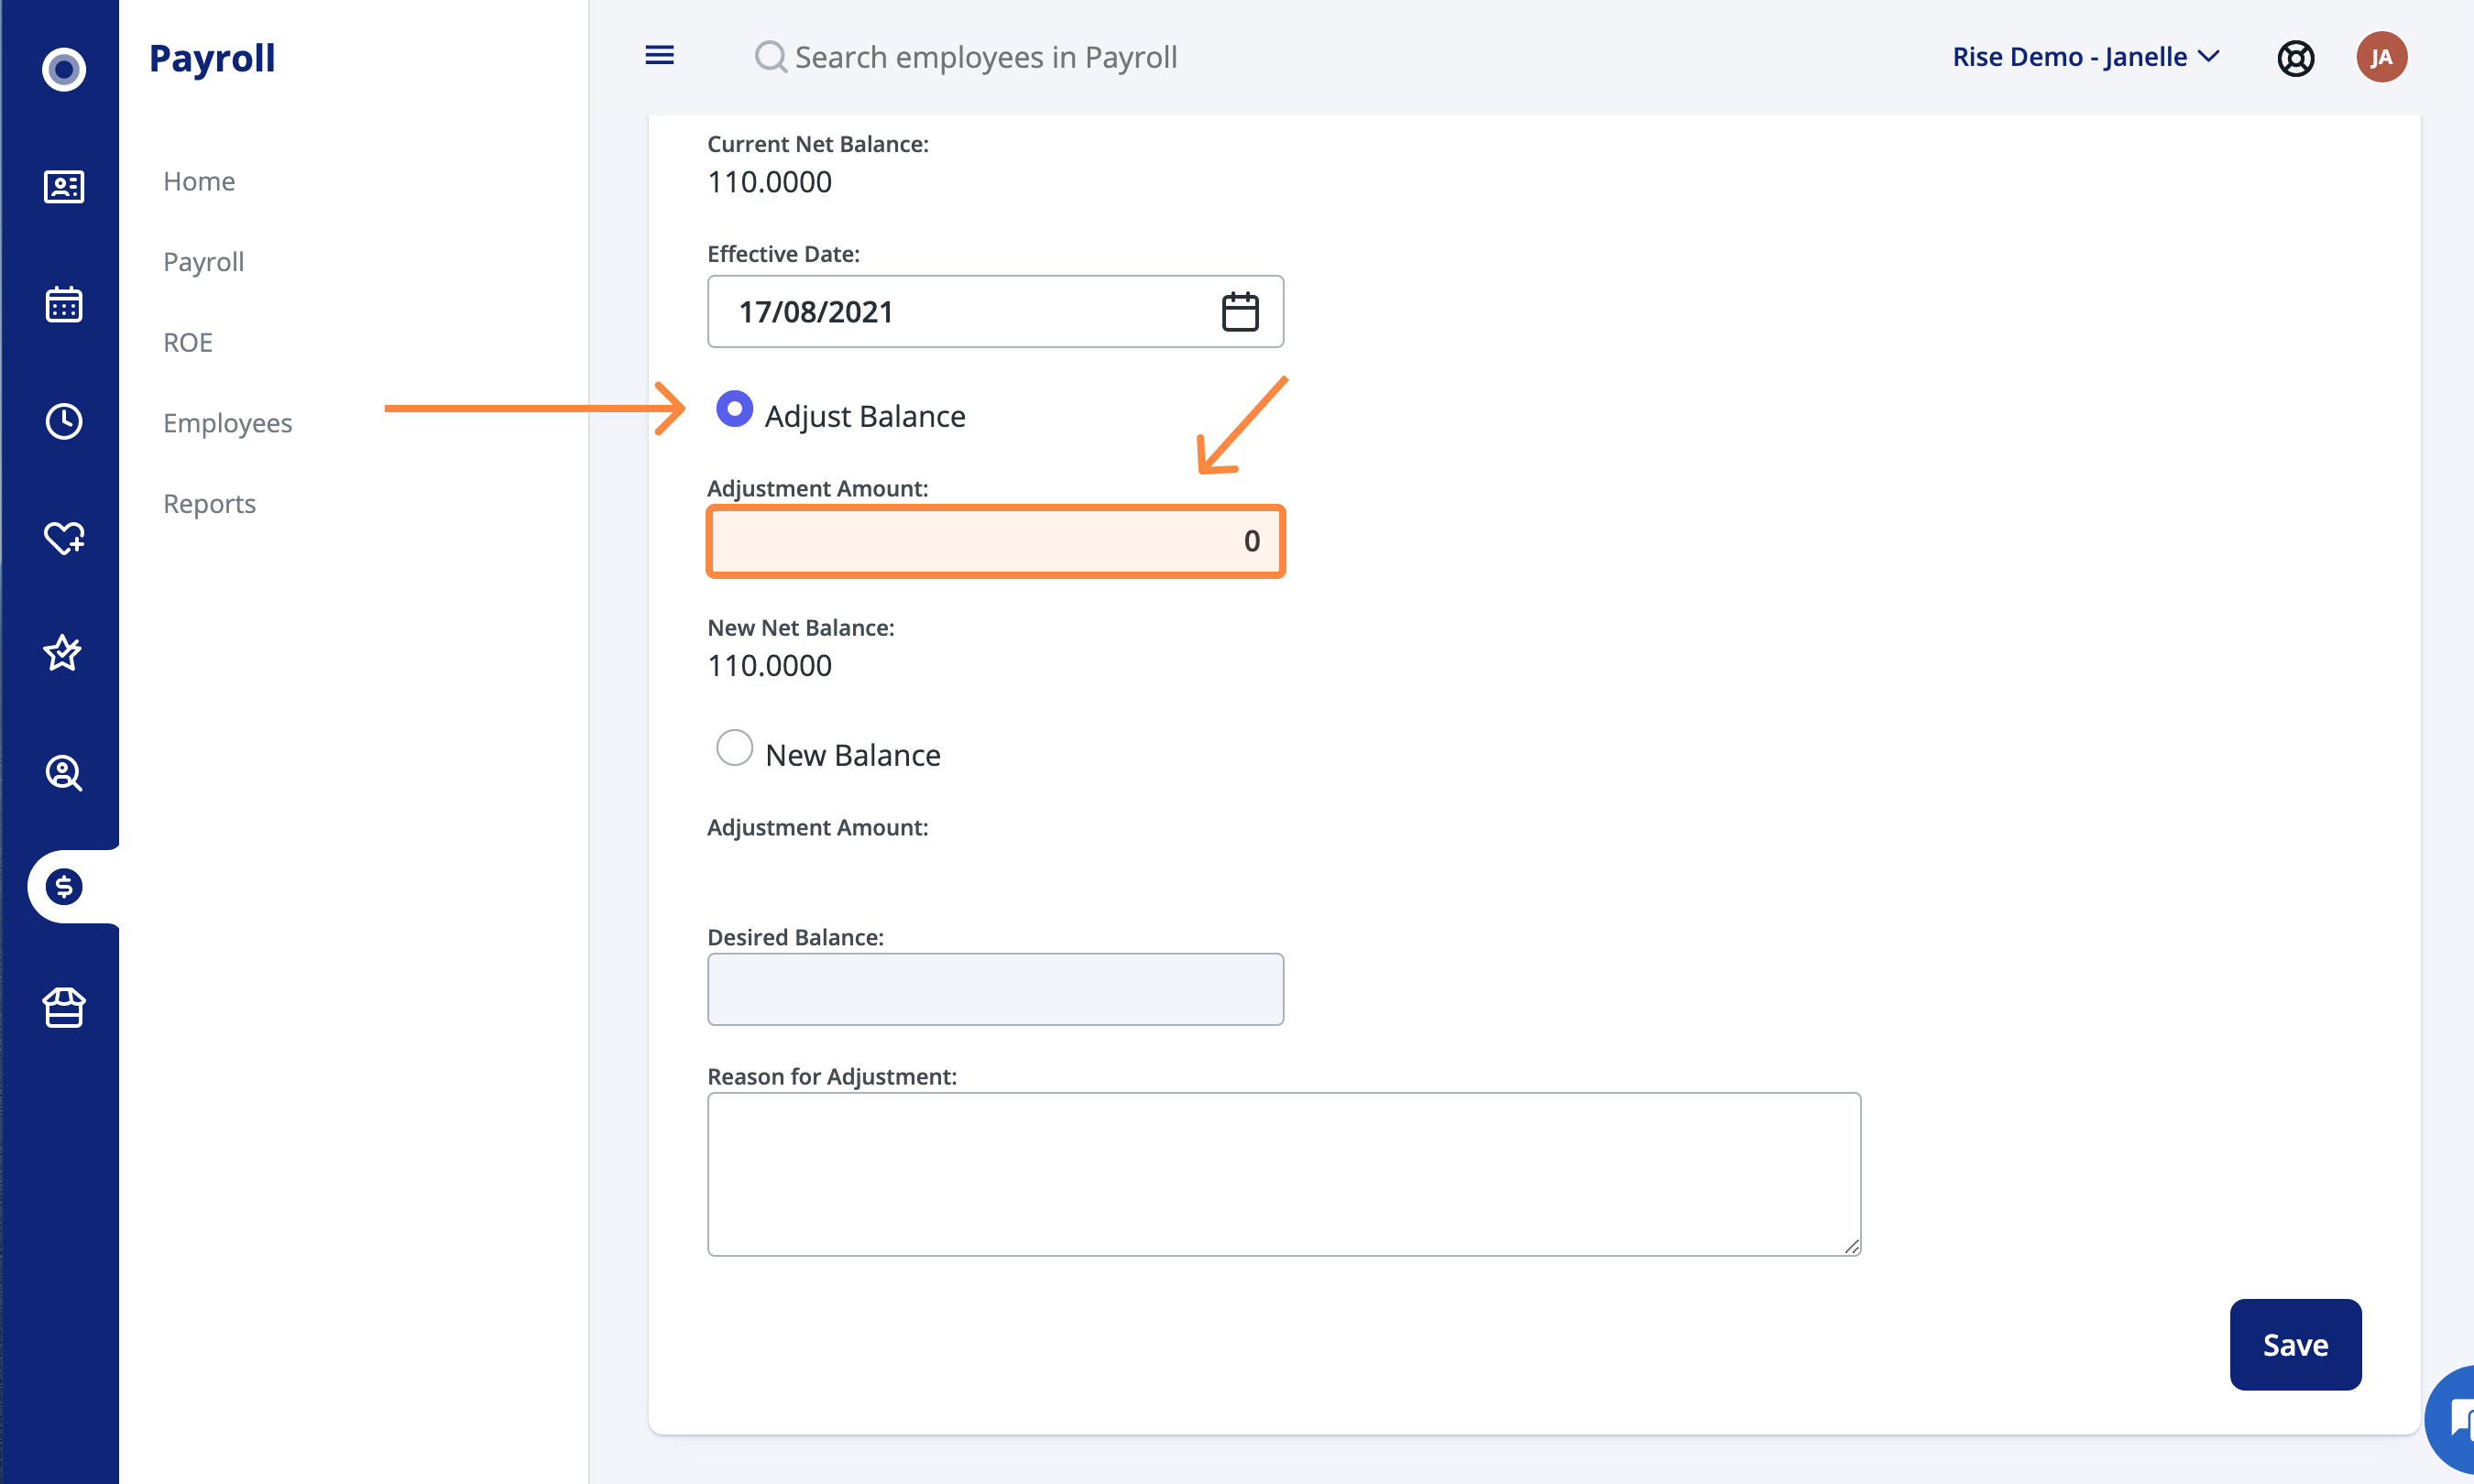Click the New Net Balance value 110.0000
The image size is (2474, 1484).
point(769,666)
